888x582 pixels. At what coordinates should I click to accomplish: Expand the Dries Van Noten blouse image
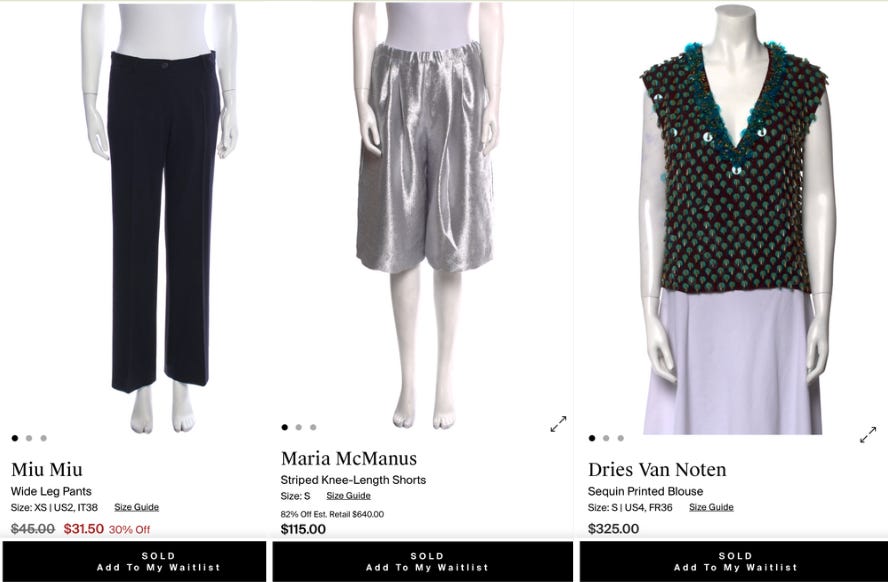[868, 435]
